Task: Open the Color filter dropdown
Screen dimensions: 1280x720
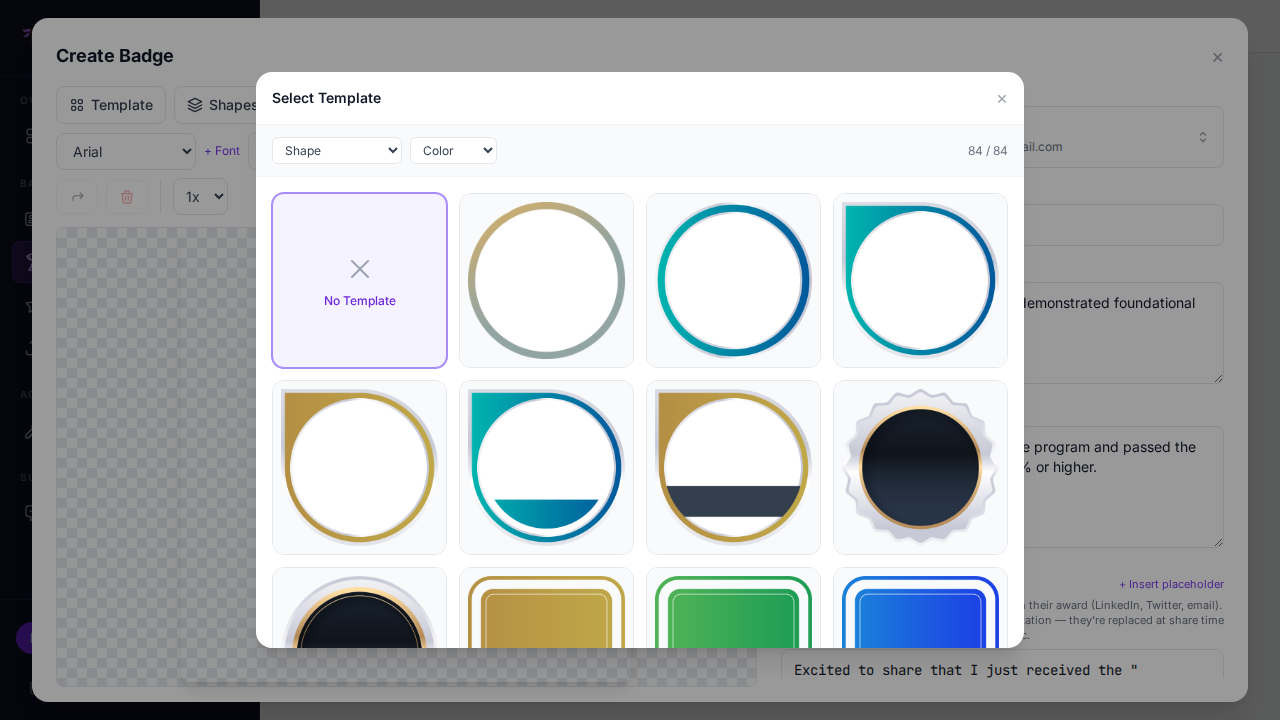Action: point(453,151)
